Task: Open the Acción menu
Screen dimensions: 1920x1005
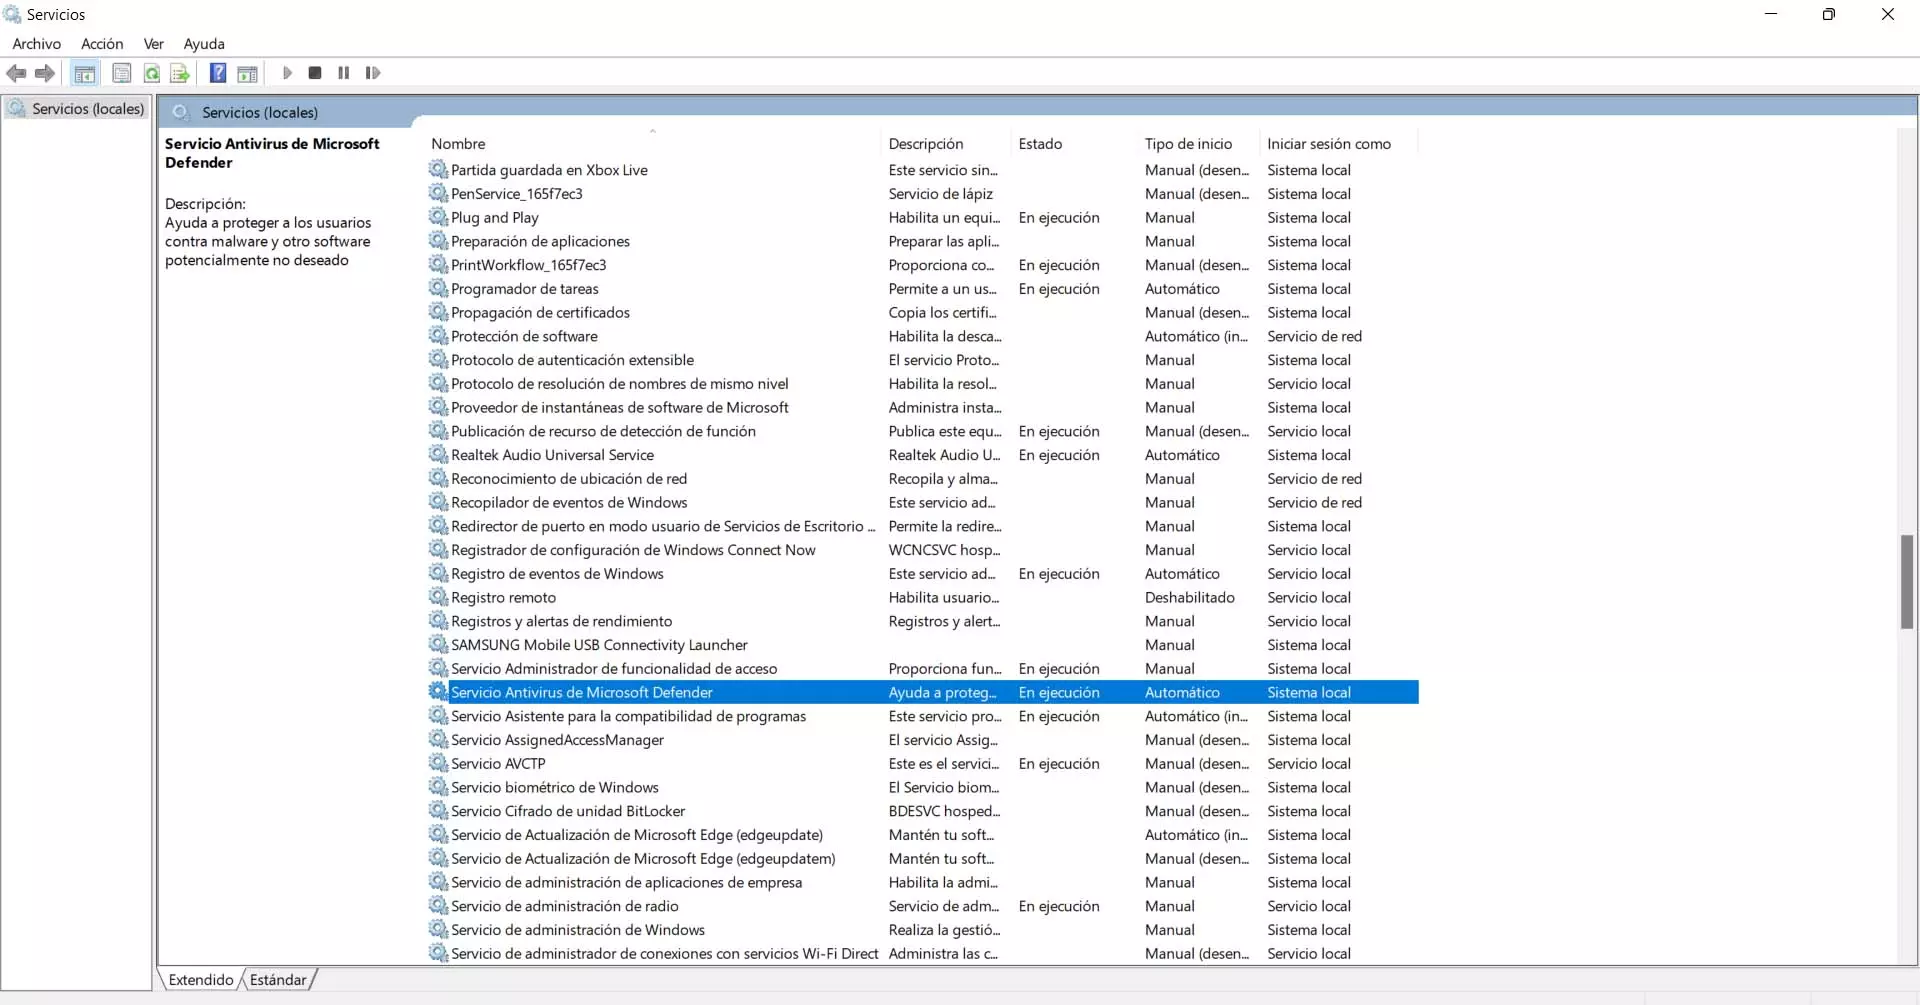Action: pos(101,43)
